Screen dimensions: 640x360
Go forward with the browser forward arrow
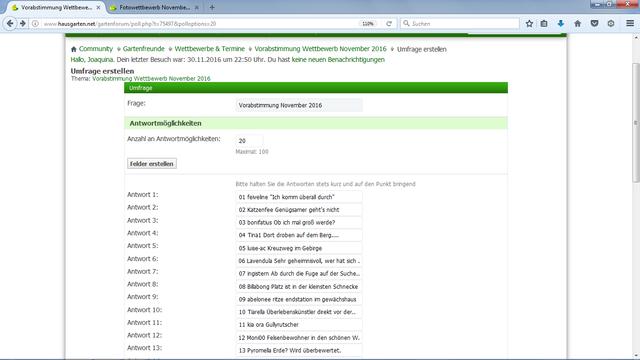point(23,24)
